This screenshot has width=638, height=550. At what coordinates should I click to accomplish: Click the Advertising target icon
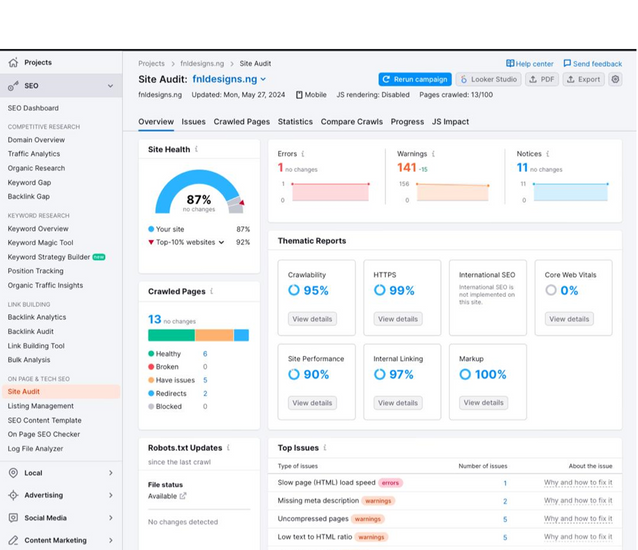(x=13, y=495)
